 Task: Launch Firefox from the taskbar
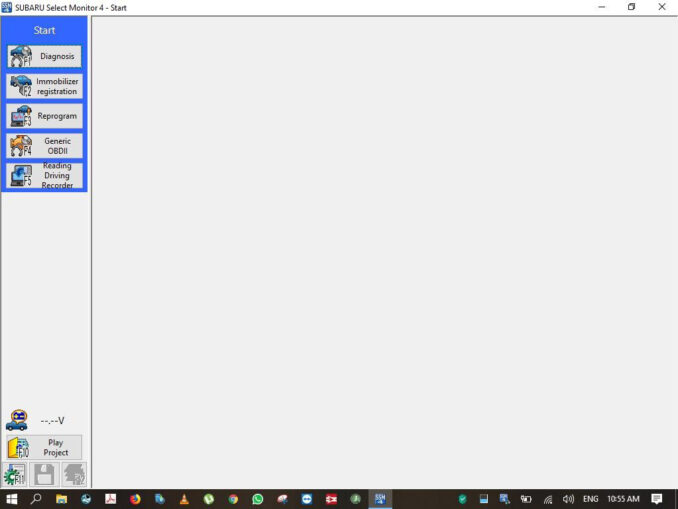coord(135,498)
